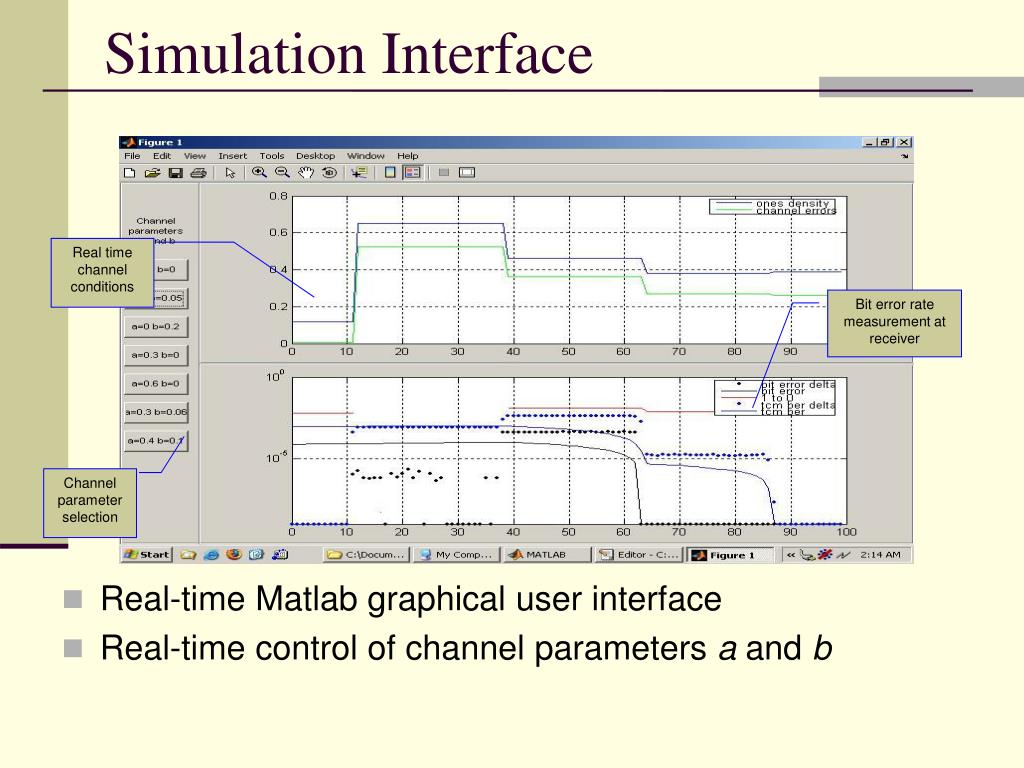Choose channel parameters a=0.4 b=0.1
The height and width of the screenshot is (768, 1024).
pos(156,441)
